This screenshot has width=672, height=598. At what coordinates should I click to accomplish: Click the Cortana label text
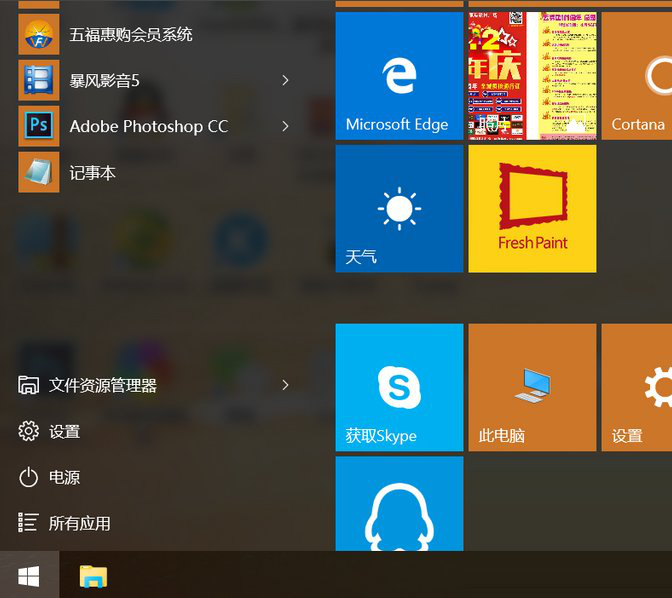638,124
